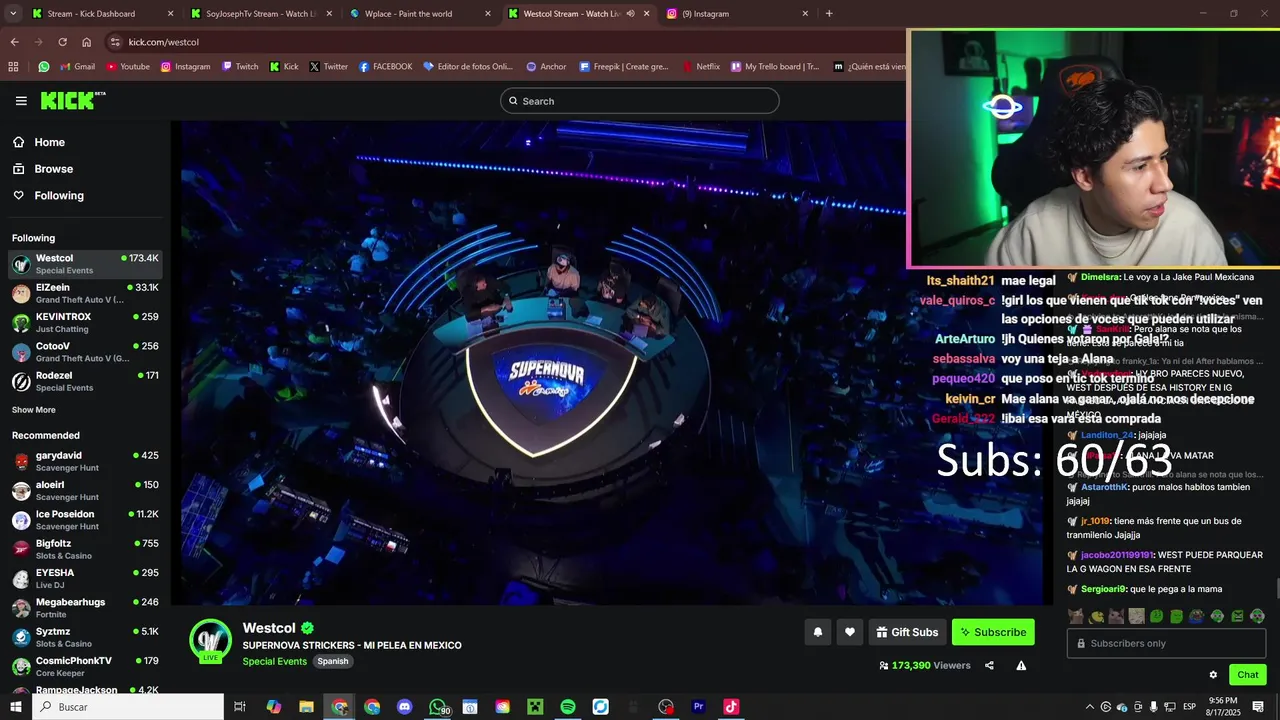Open Windows notification center
This screenshot has height=720, width=1280.
[1258, 707]
